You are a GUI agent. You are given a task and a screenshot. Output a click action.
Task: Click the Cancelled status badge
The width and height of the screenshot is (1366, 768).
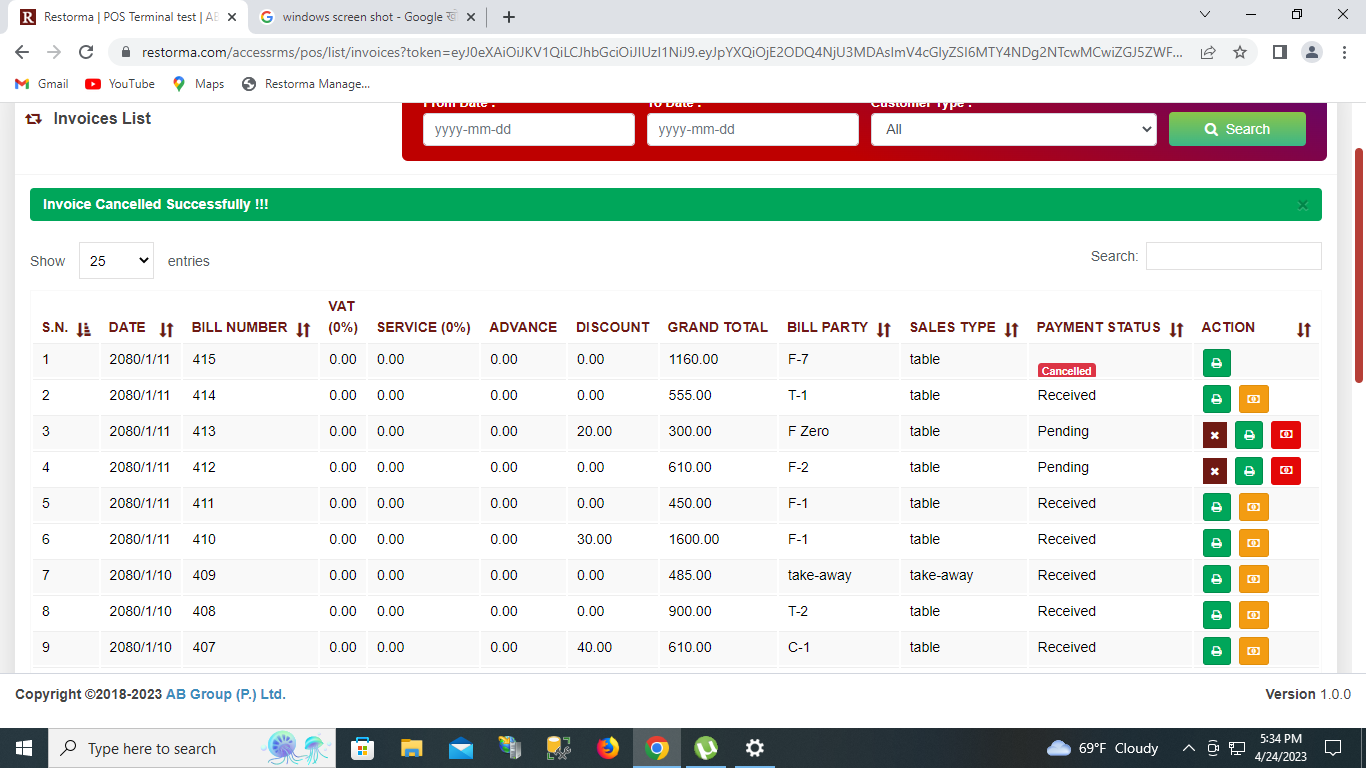coord(1066,370)
